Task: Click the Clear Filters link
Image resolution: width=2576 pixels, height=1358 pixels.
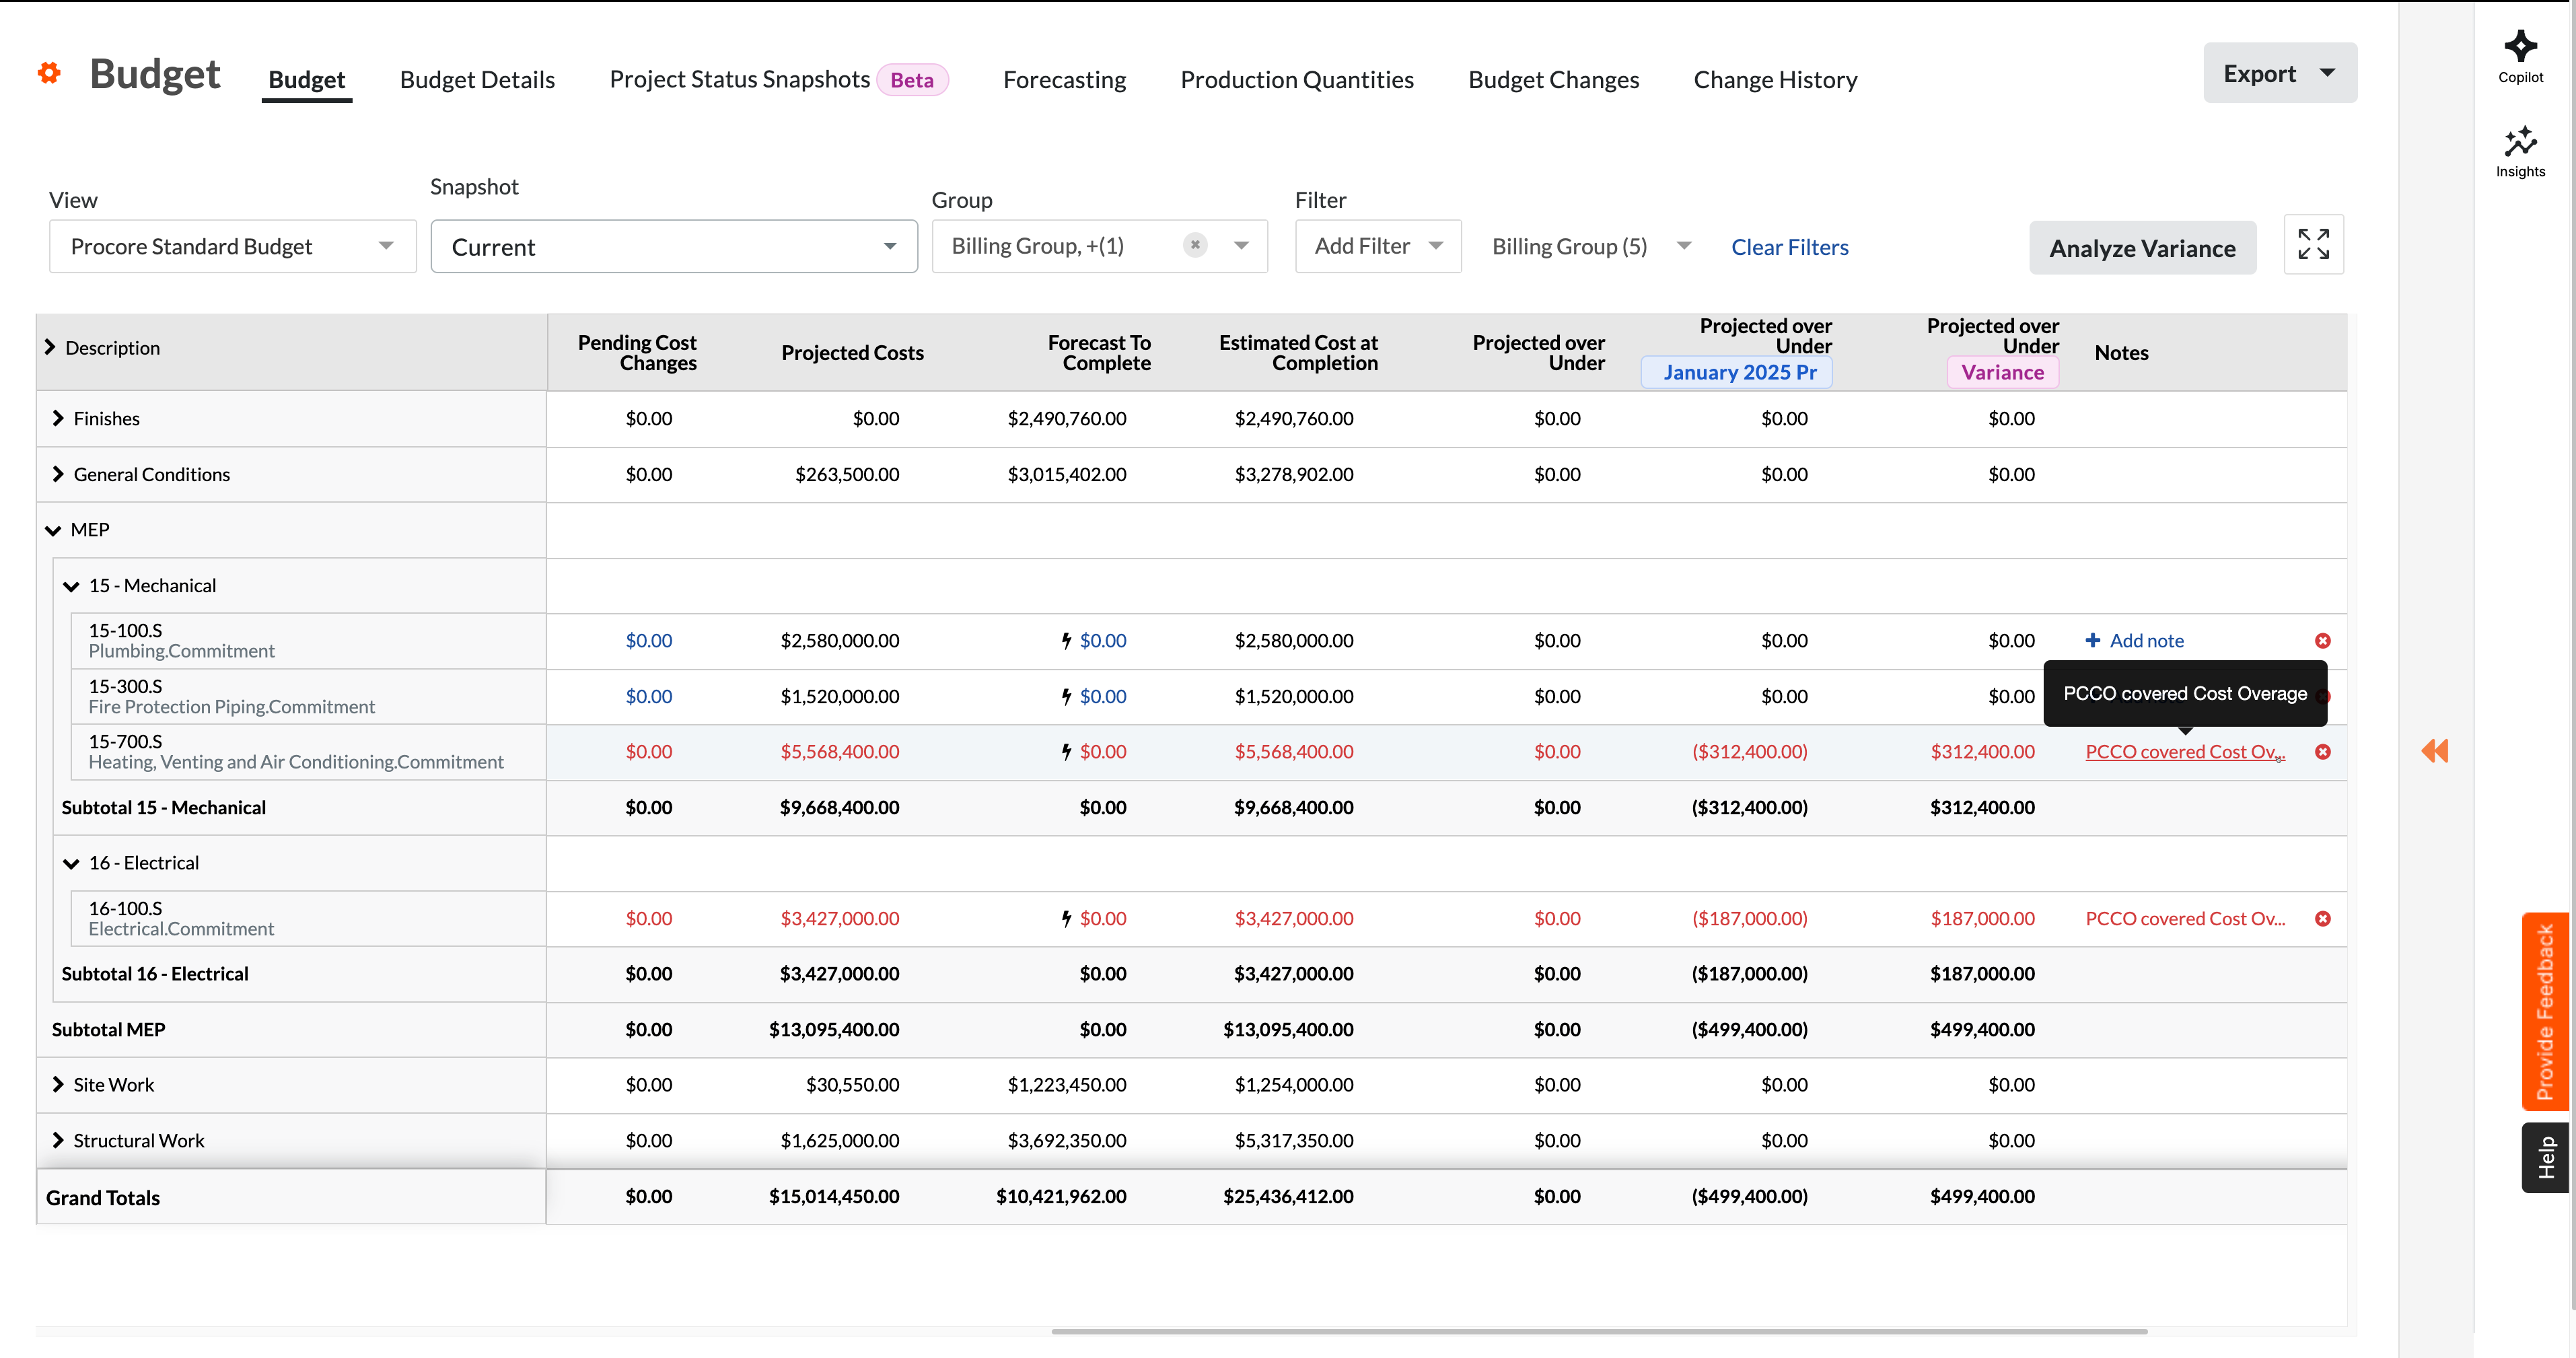Action: pos(1790,246)
